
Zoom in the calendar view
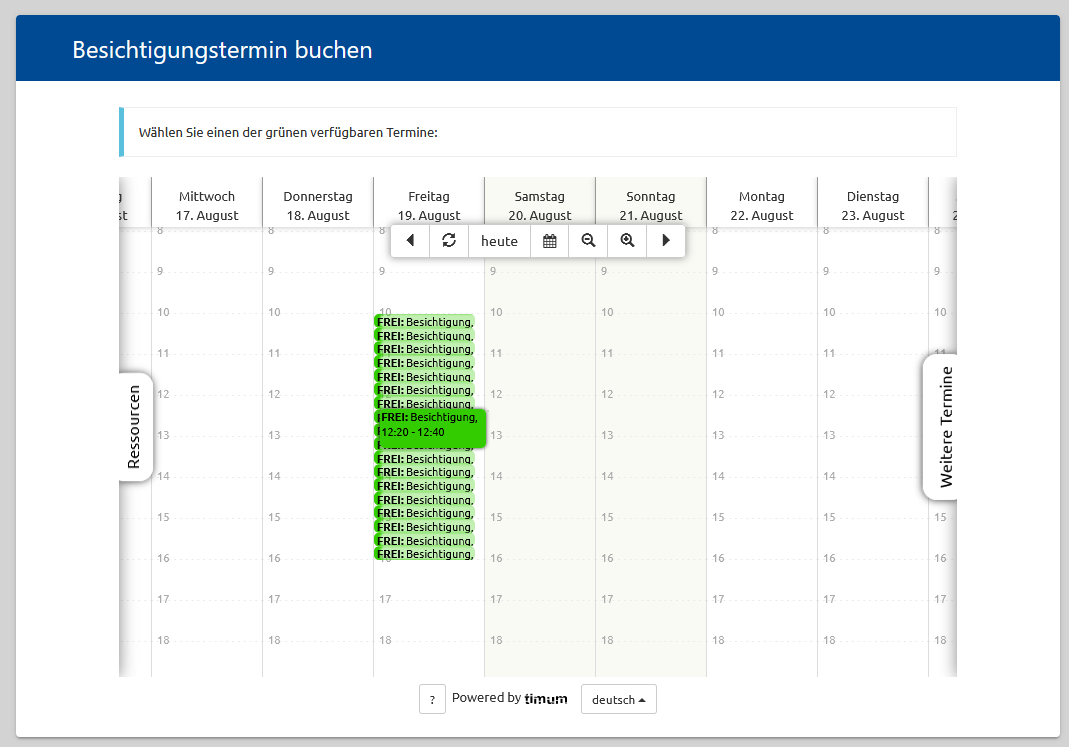click(627, 241)
